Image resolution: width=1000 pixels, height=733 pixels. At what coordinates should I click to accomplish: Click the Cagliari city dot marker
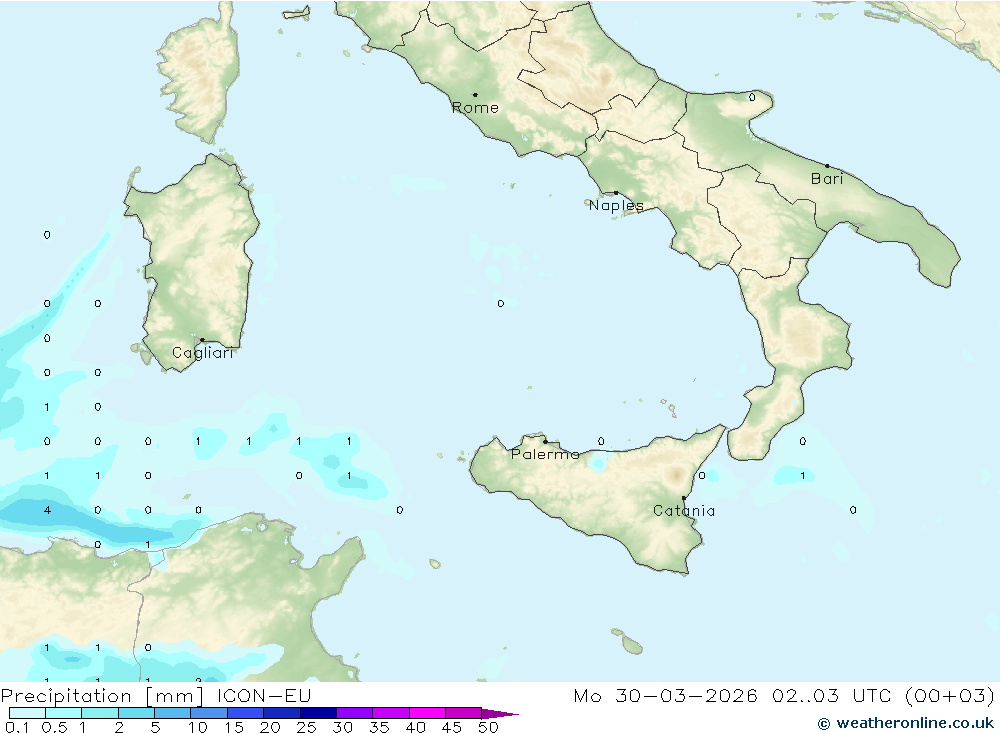(202, 340)
